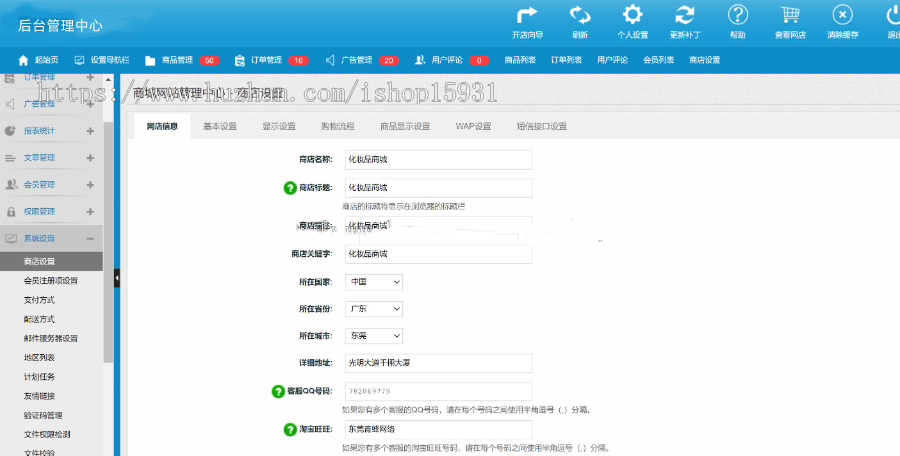The height and width of the screenshot is (456, 900).
Task: Collapse 系统设置 with the minus sign
Action: (90, 239)
